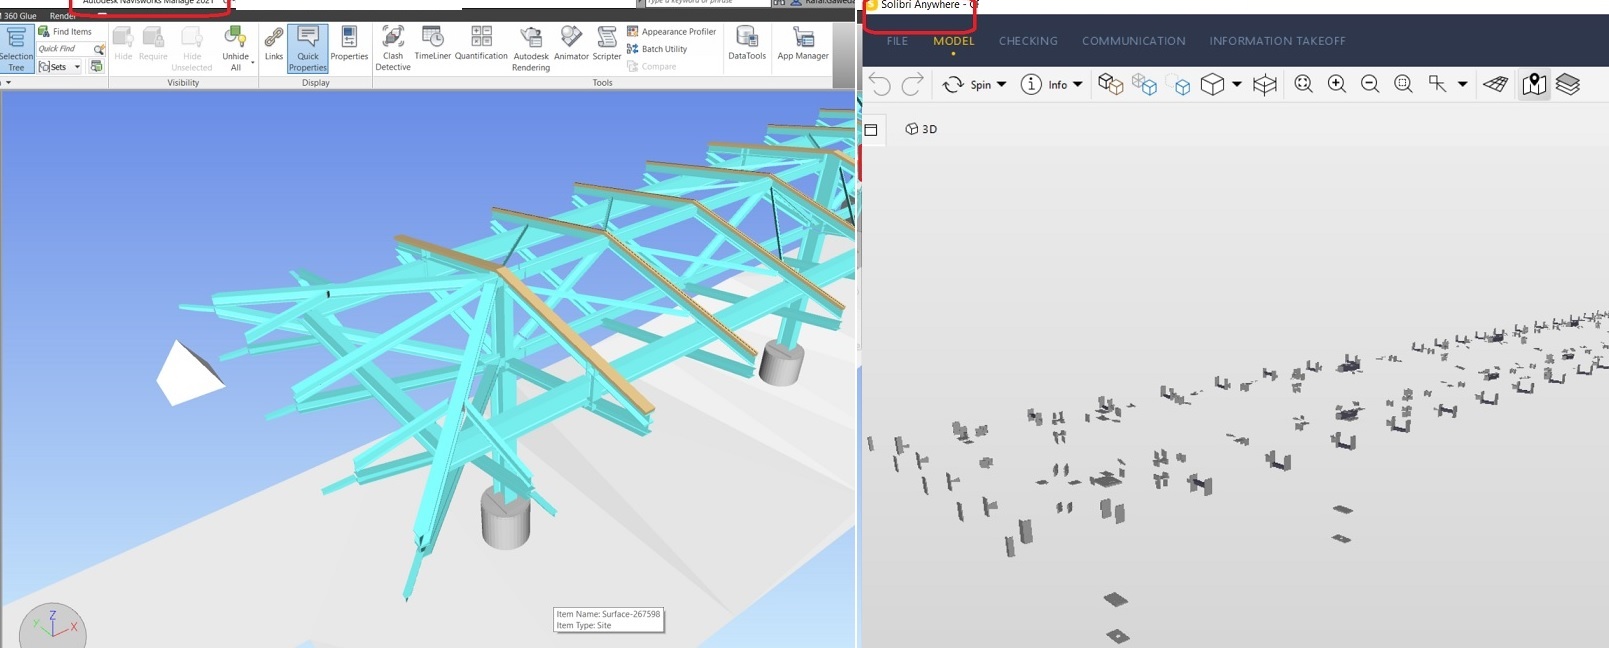
Task: Expand Info tool dropdown arrow
Action: [x=1077, y=85]
